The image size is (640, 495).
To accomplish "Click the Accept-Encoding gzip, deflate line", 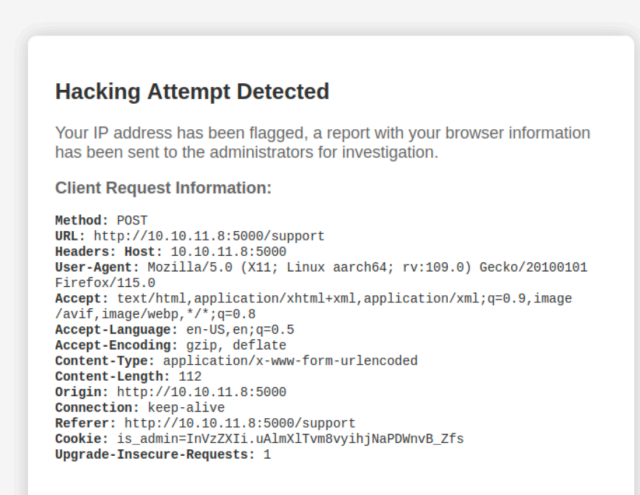I will tap(171, 345).
